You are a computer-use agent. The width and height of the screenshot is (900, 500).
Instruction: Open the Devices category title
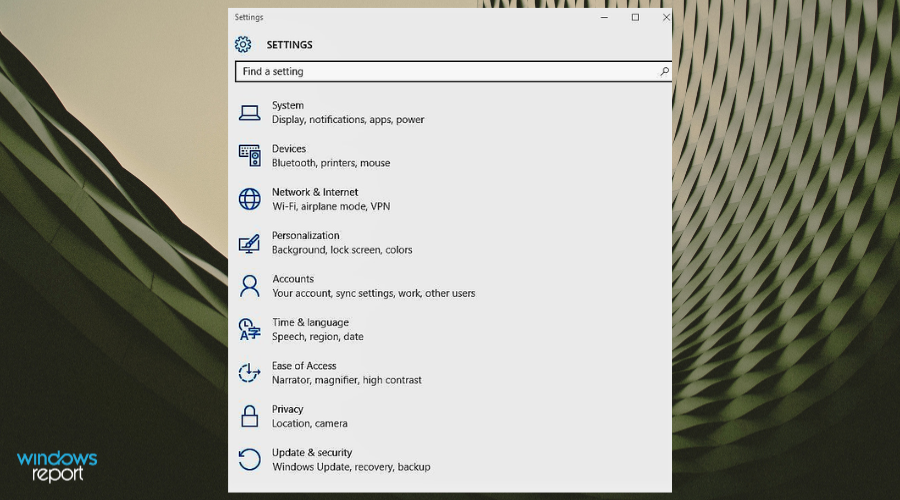289,149
